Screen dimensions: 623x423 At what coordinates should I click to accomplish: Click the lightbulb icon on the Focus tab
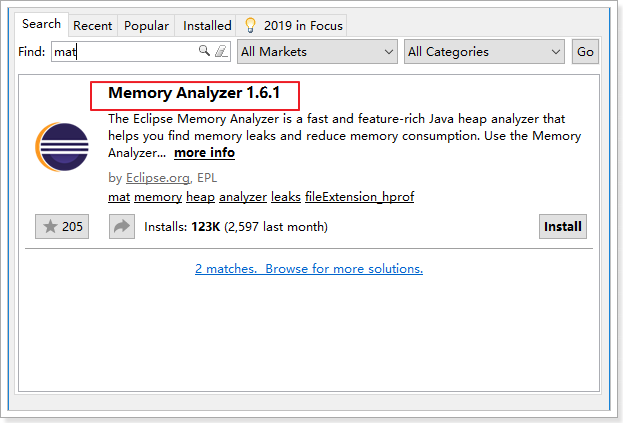250,25
